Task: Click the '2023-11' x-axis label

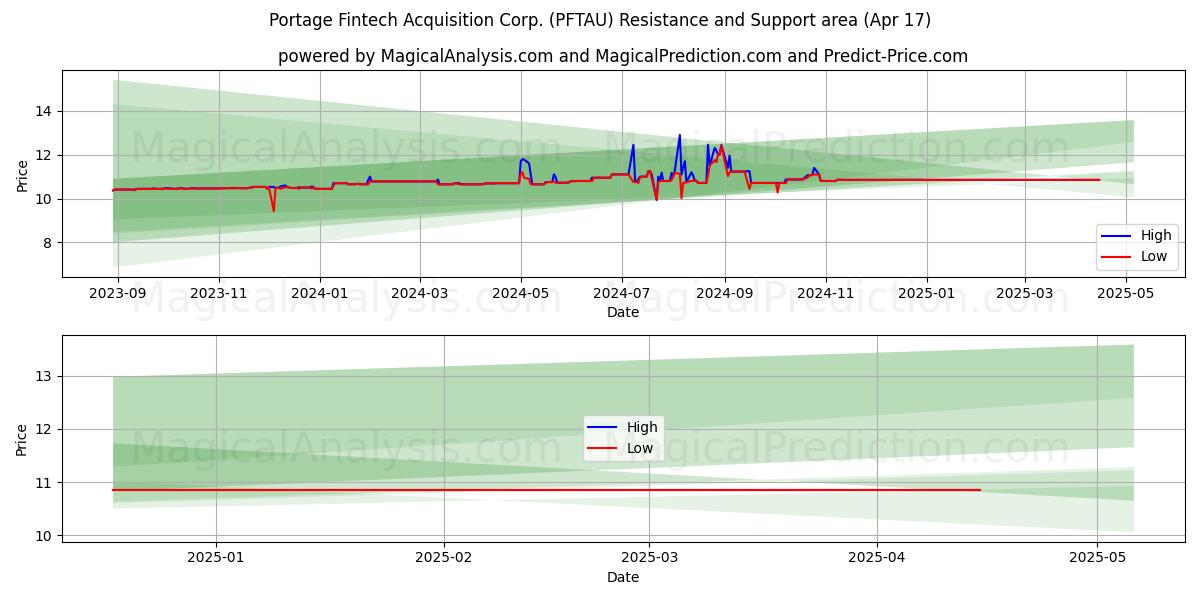Action: (x=219, y=294)
